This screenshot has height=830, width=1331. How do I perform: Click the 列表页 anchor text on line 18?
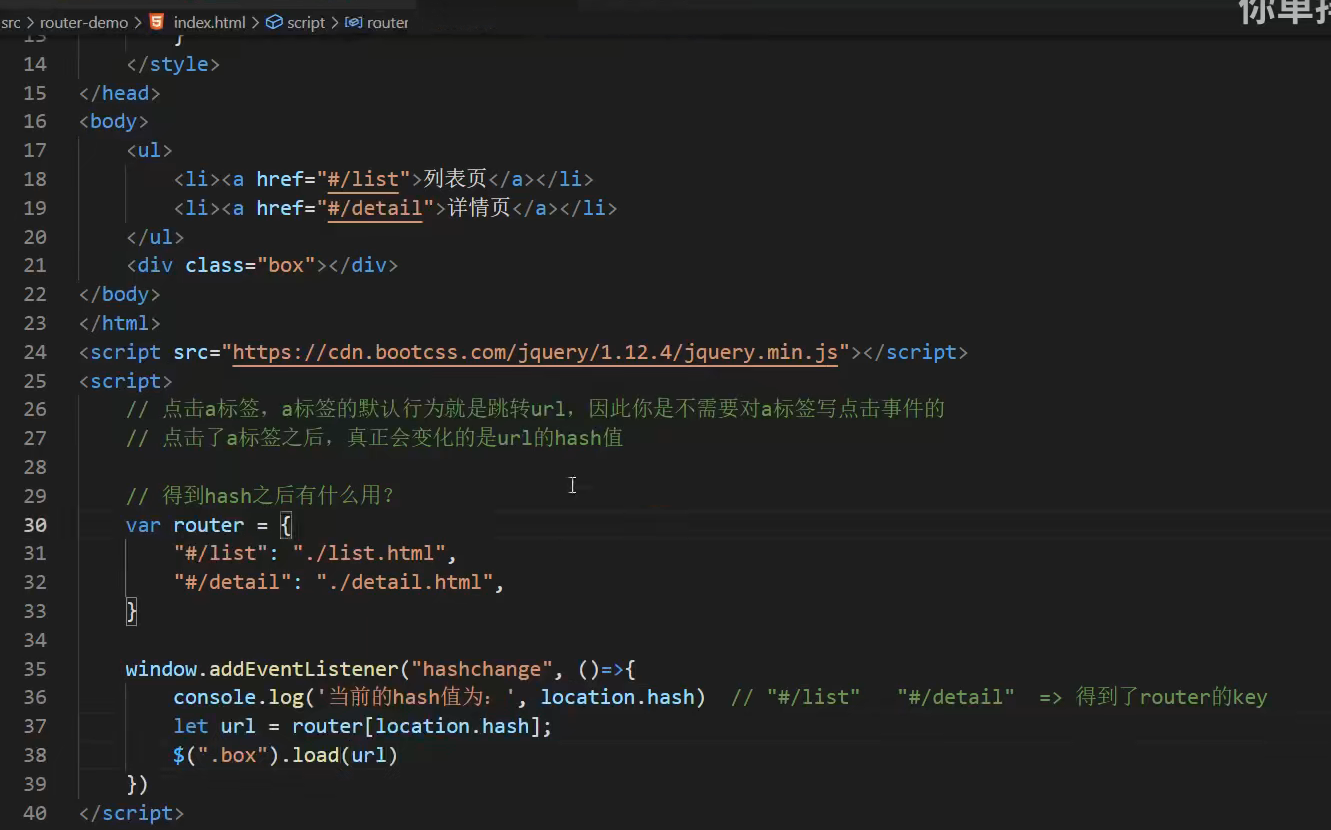(454, 179)
